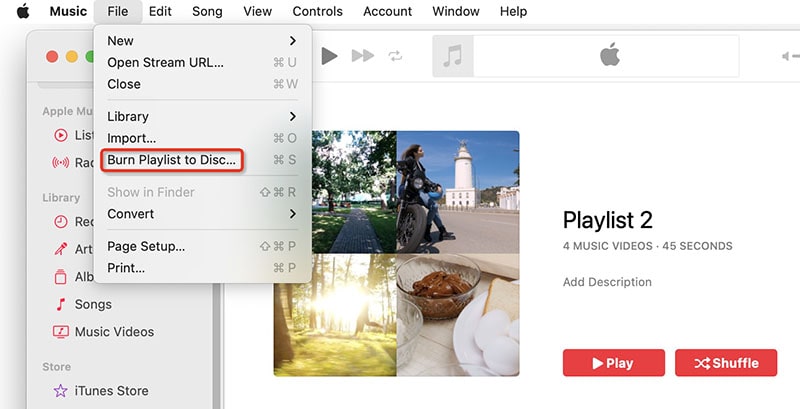Open the Music app menu

(x=68, y=11)
